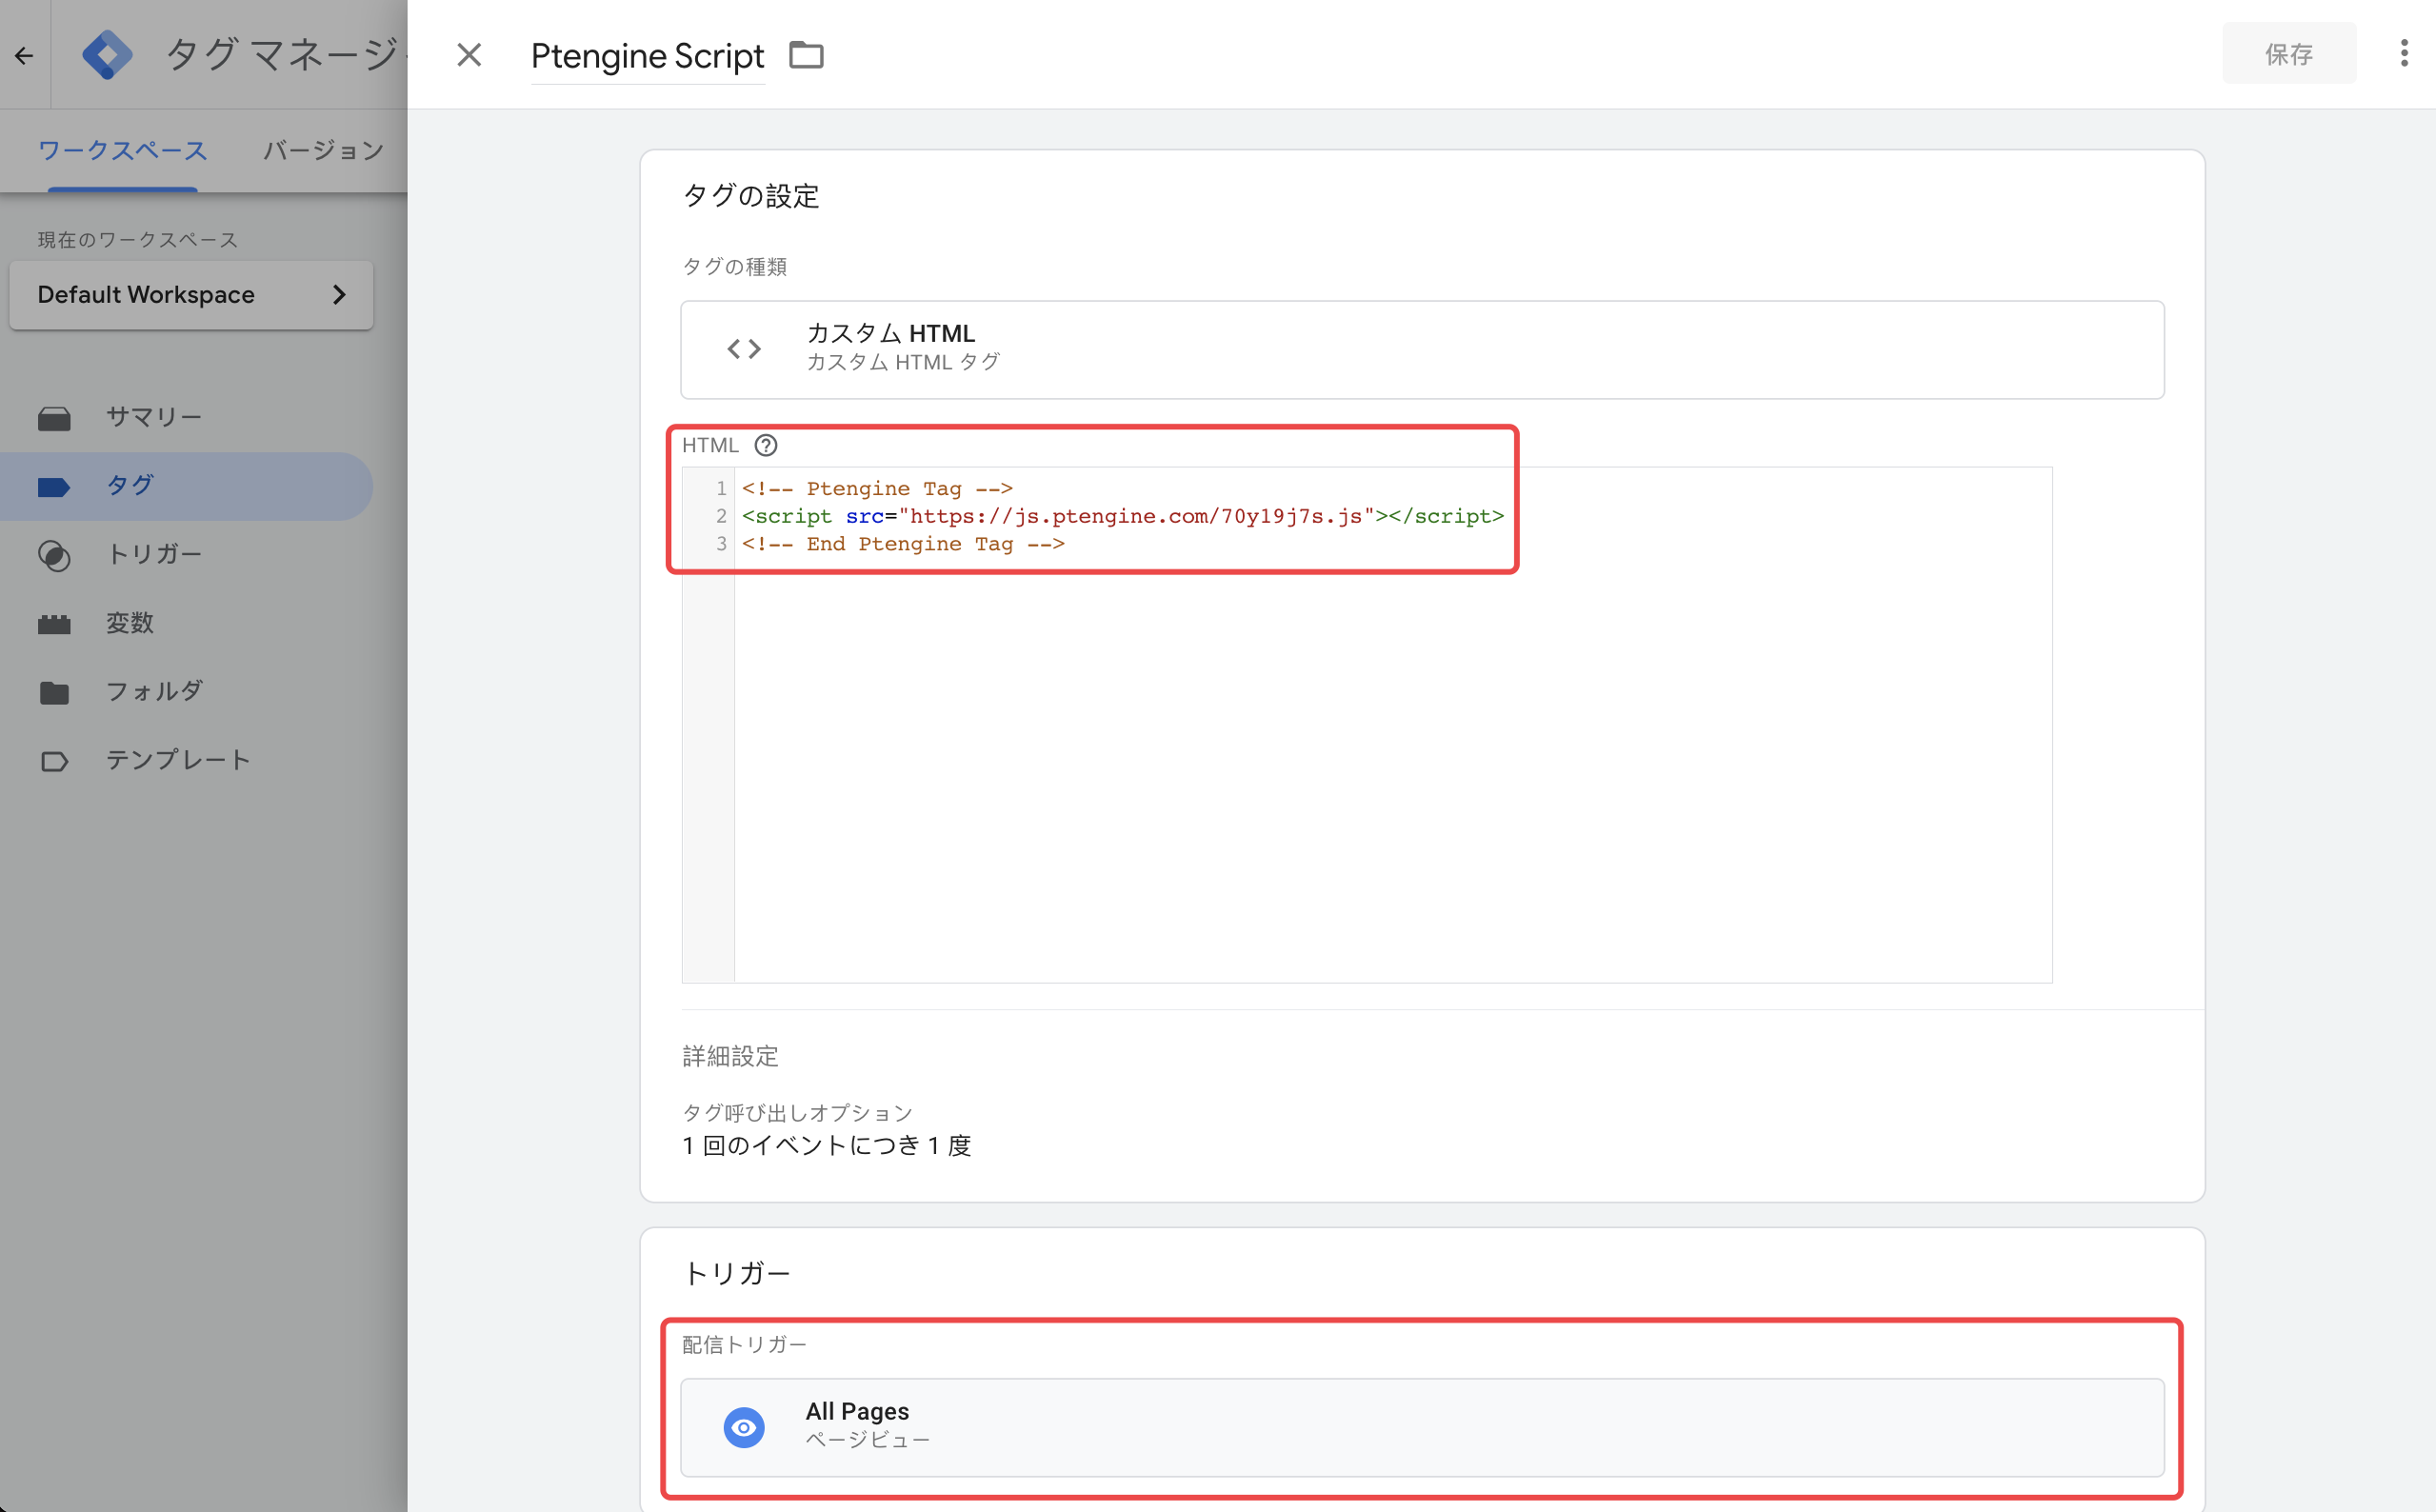This screenshot has width=2436, height=1512.
Task: Click the テンプレート outline tag icon
Action: point(54,762)
